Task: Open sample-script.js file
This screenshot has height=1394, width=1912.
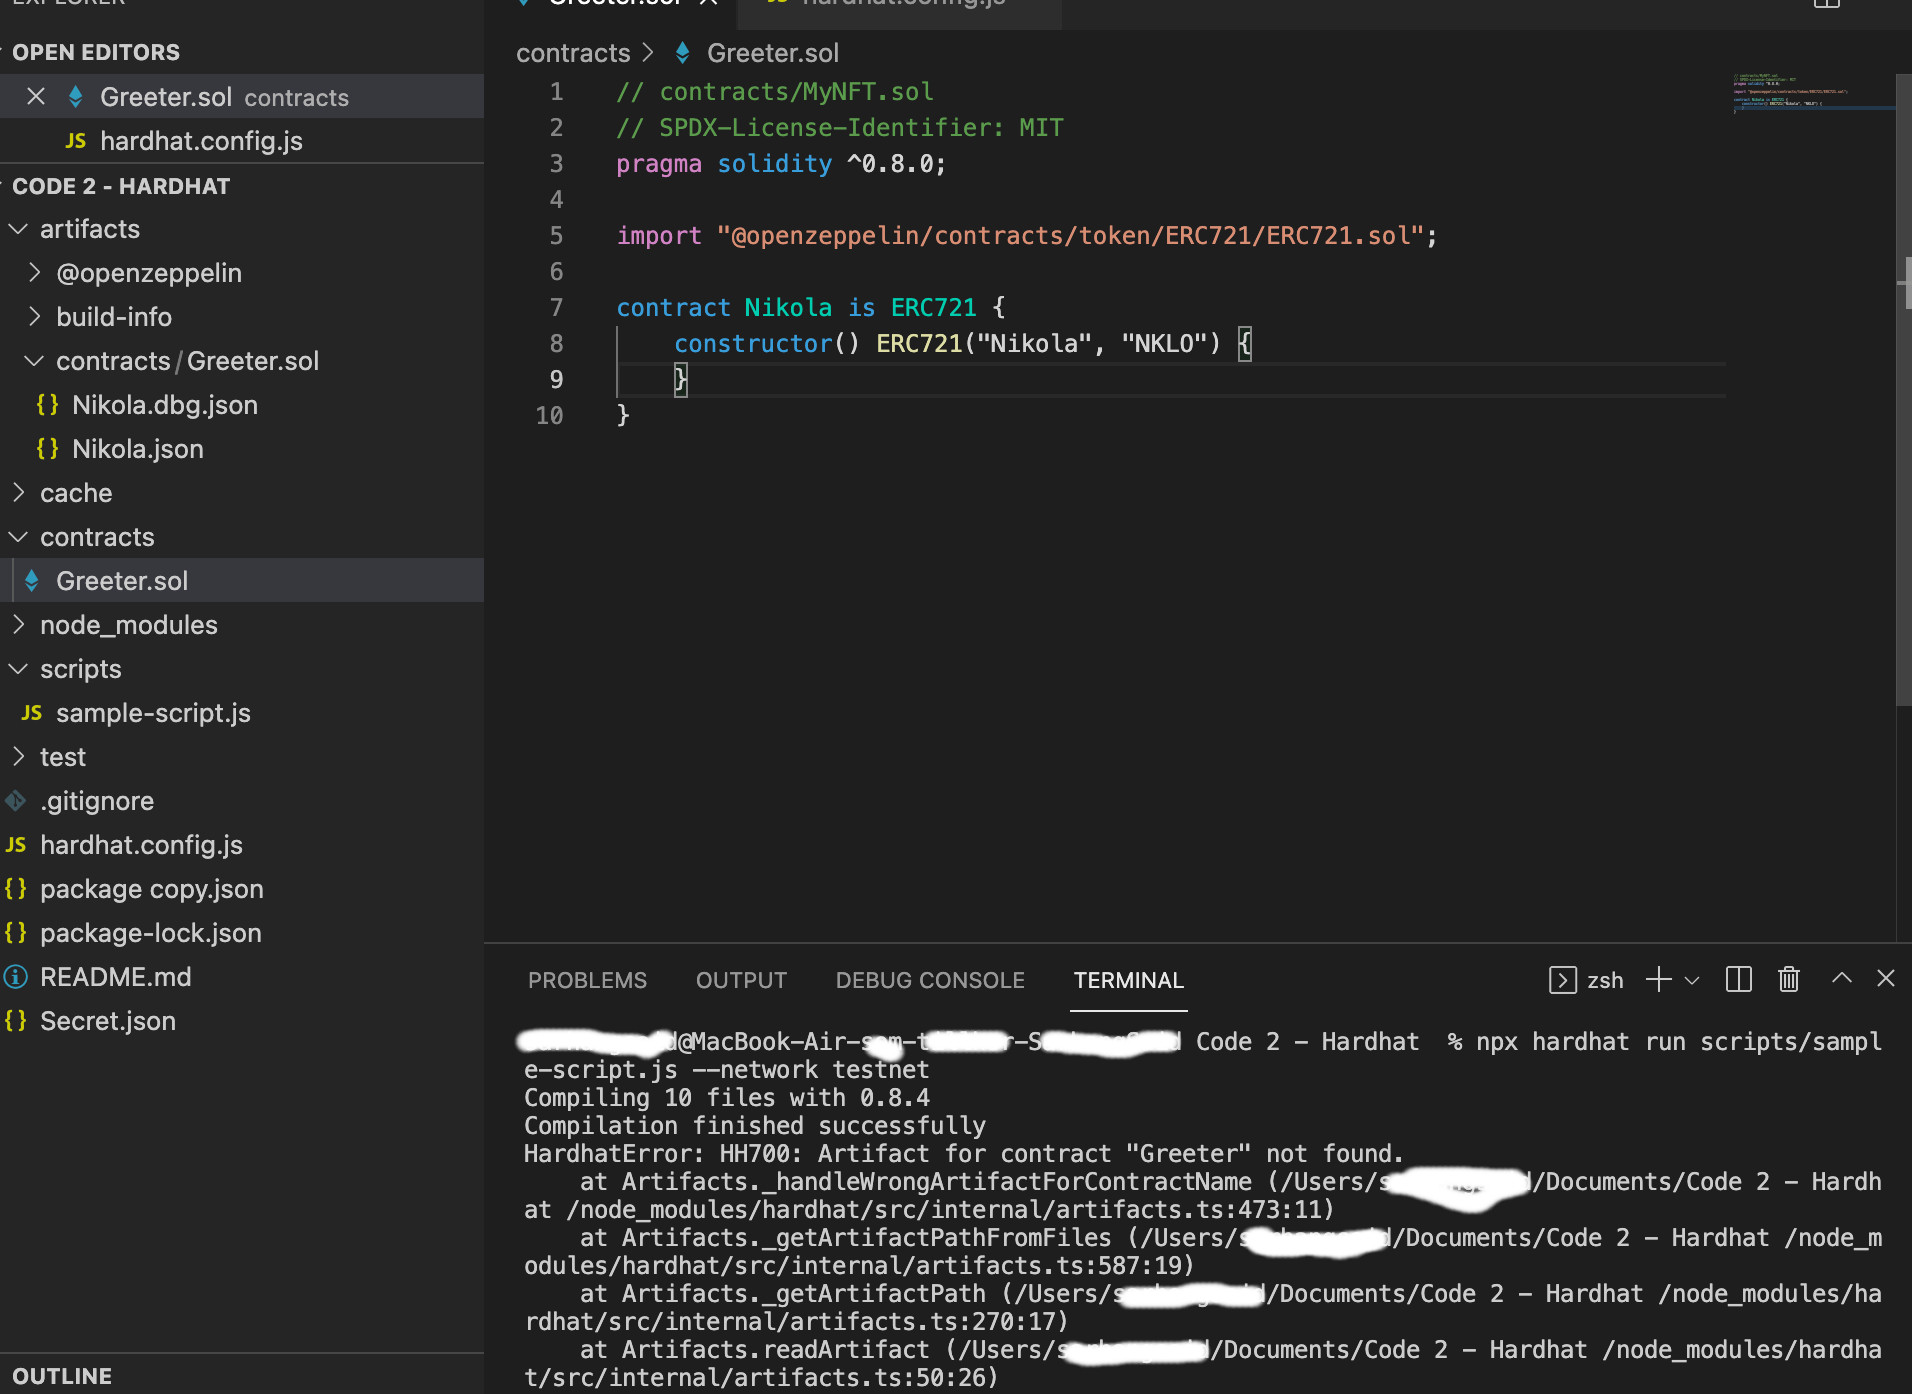Action: point(242,713)
